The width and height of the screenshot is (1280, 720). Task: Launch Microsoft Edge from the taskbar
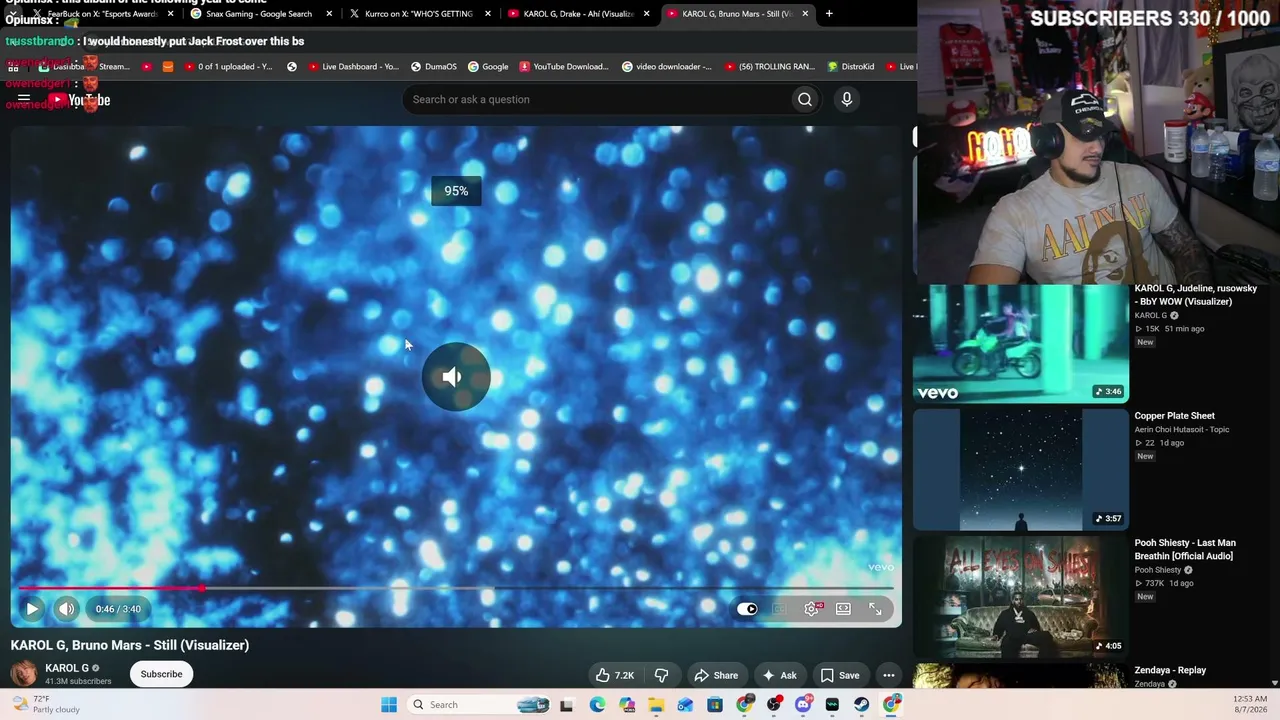[x=597, y=705]
